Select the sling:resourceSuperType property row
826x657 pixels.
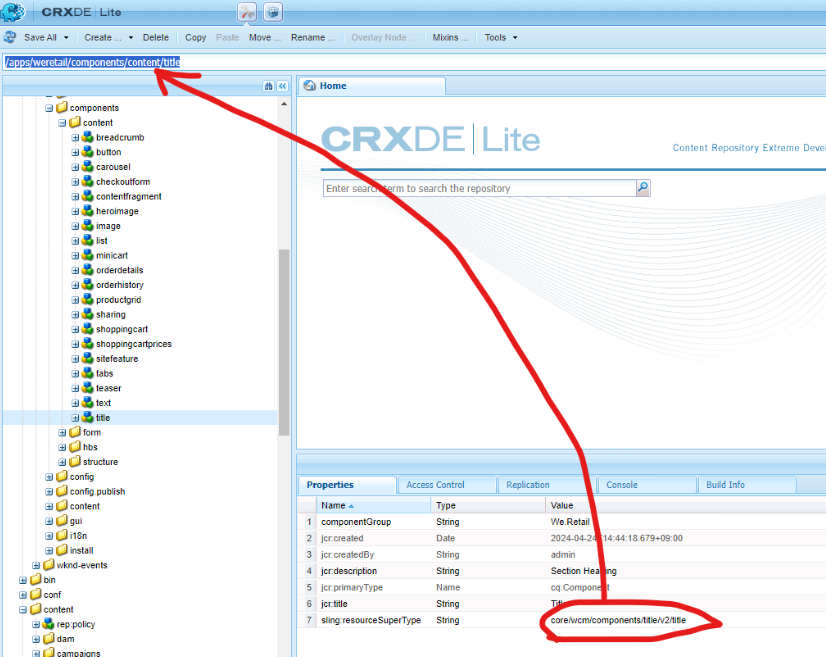[x=562, y=620]
